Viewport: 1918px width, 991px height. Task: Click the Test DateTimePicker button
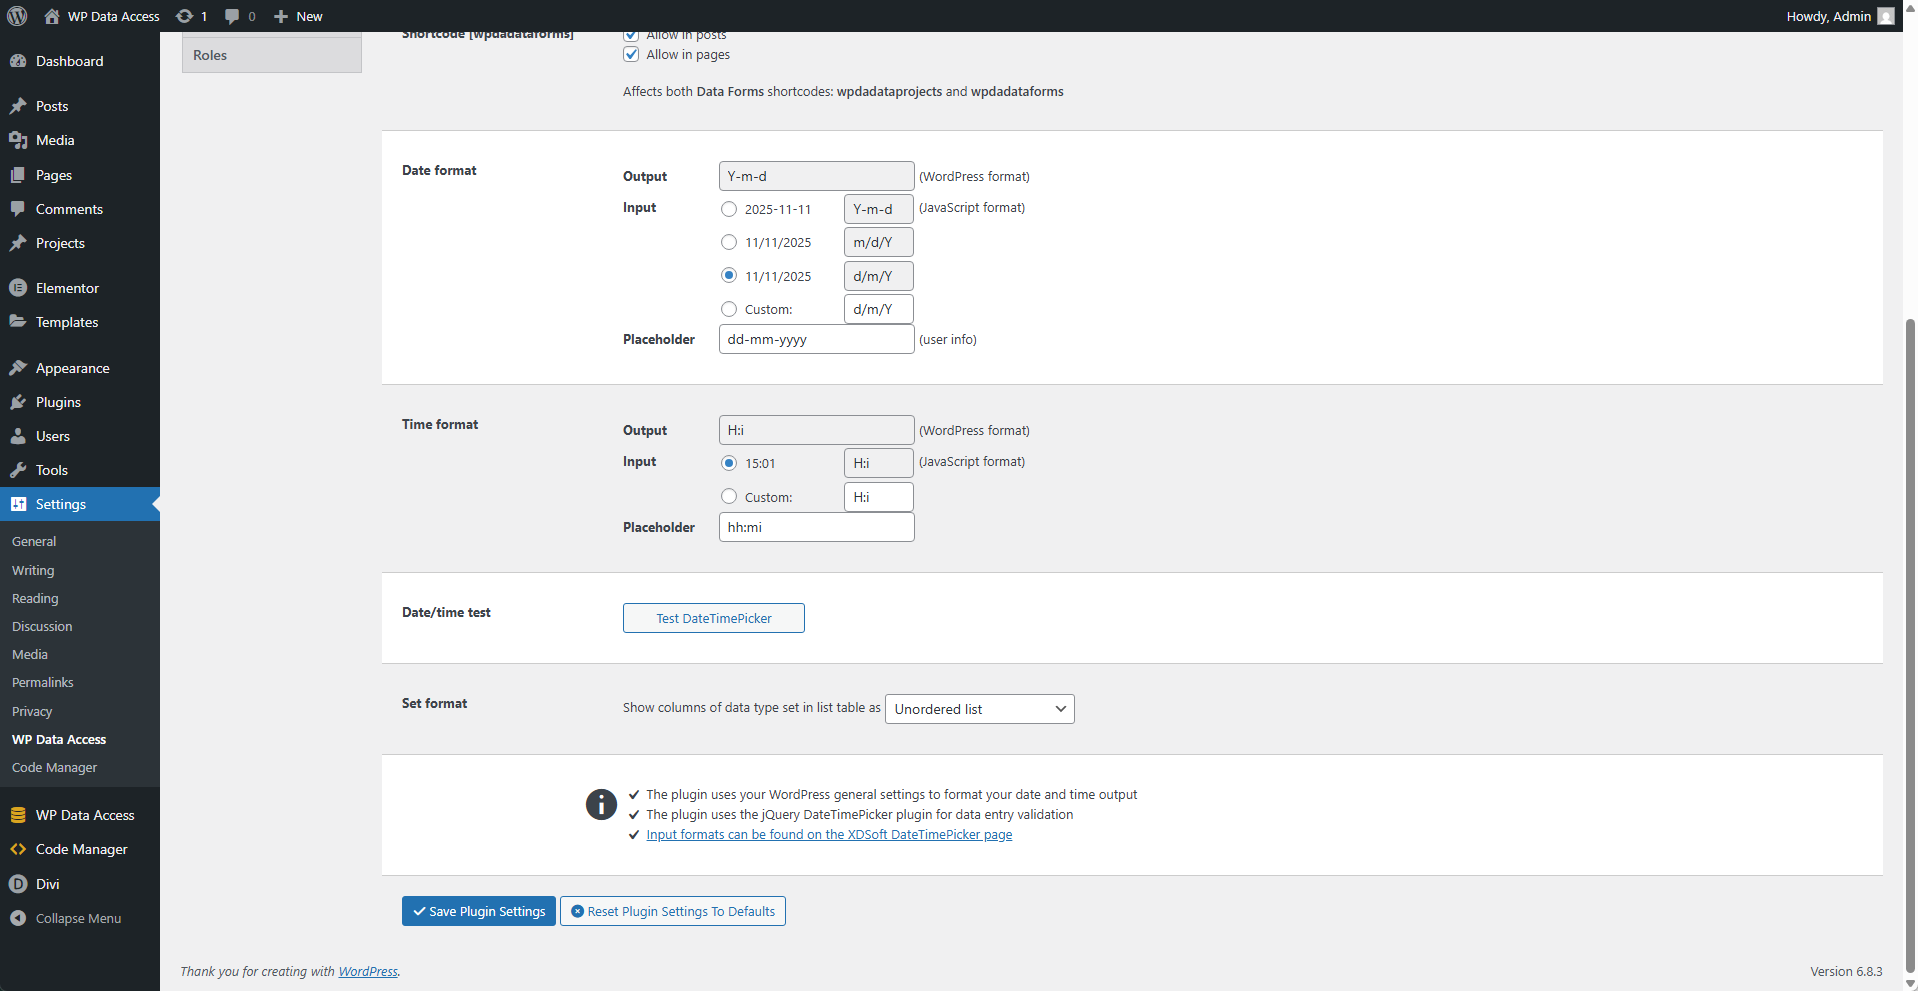click(713, 618)
